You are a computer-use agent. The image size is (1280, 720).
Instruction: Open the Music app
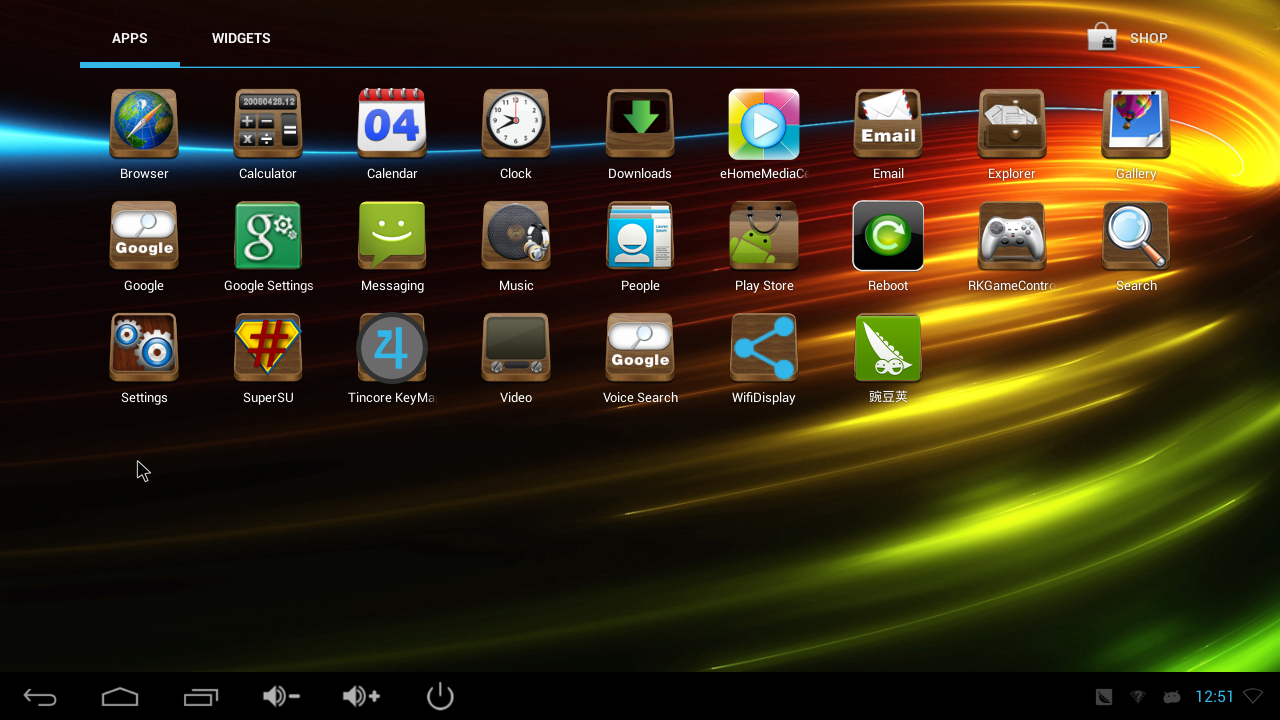[x=516, y=236]
